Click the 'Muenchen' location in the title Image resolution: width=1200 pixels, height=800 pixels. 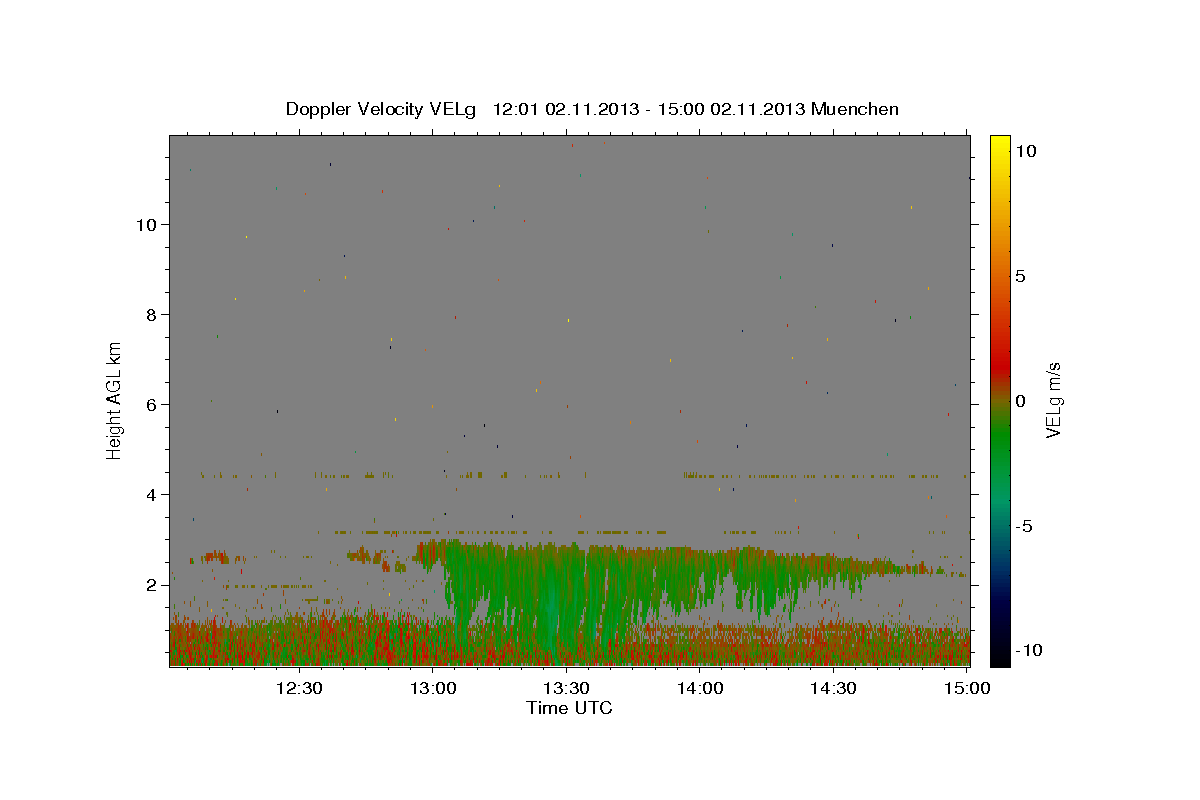coord(855,109)
